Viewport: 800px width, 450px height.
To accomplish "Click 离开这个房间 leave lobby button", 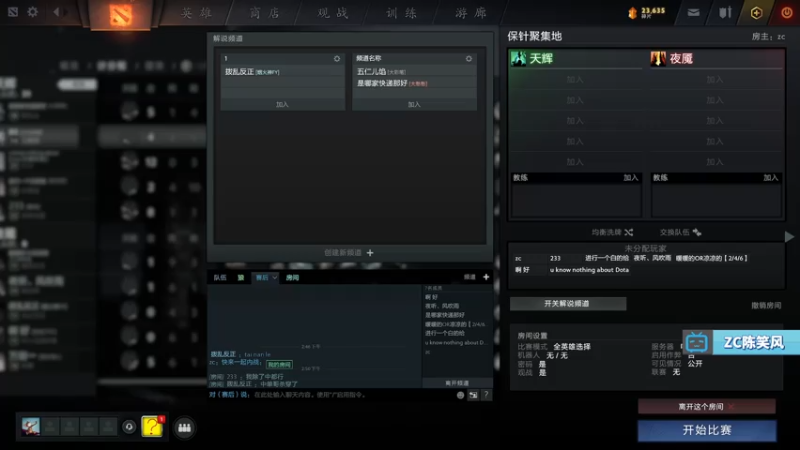I will point(707,407).
